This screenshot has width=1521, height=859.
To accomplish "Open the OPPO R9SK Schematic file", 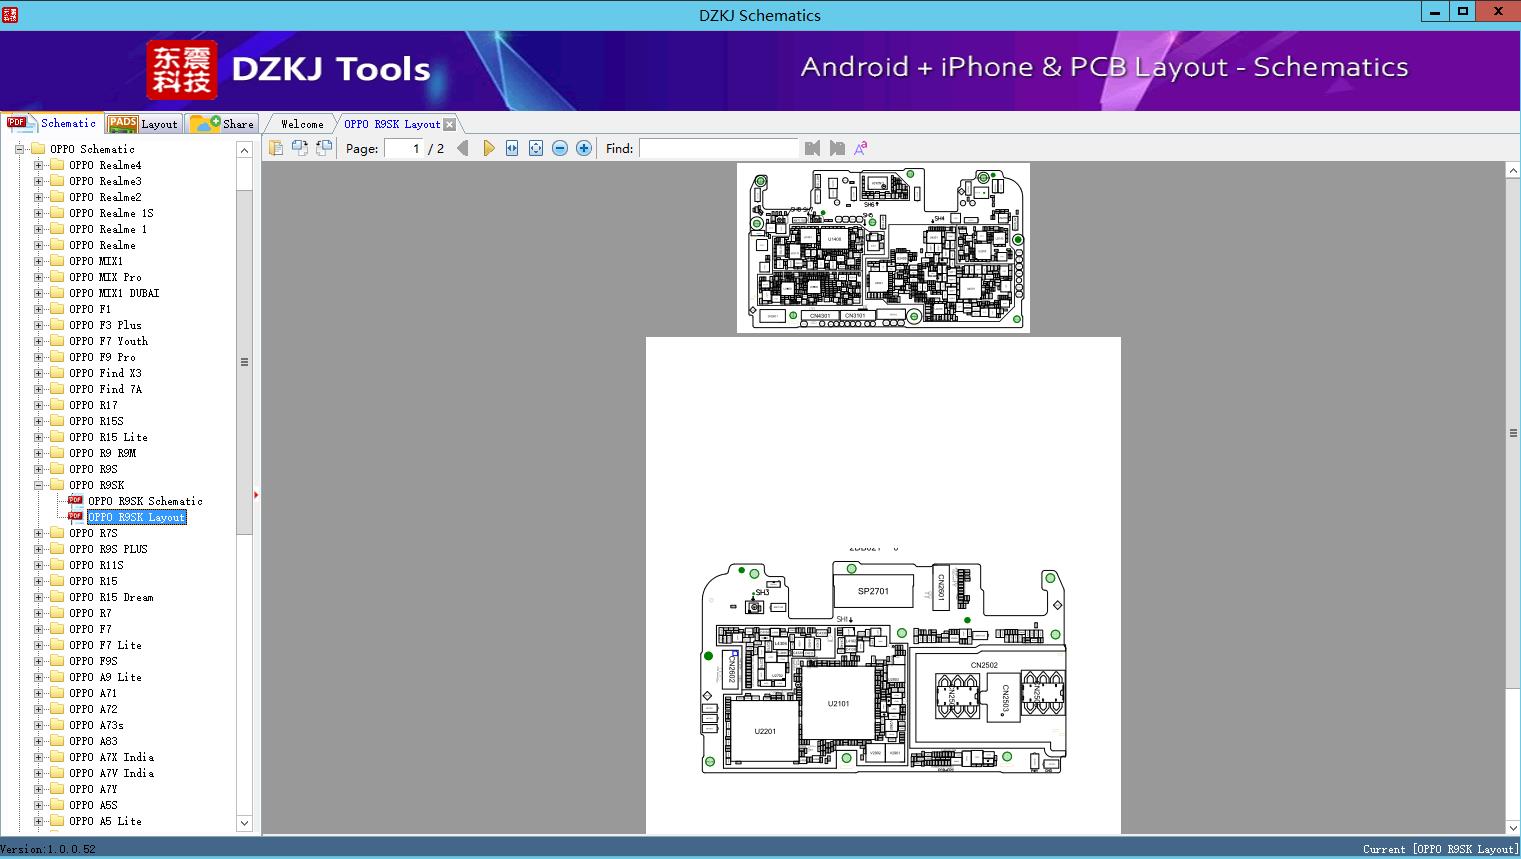I will [145, 501].
